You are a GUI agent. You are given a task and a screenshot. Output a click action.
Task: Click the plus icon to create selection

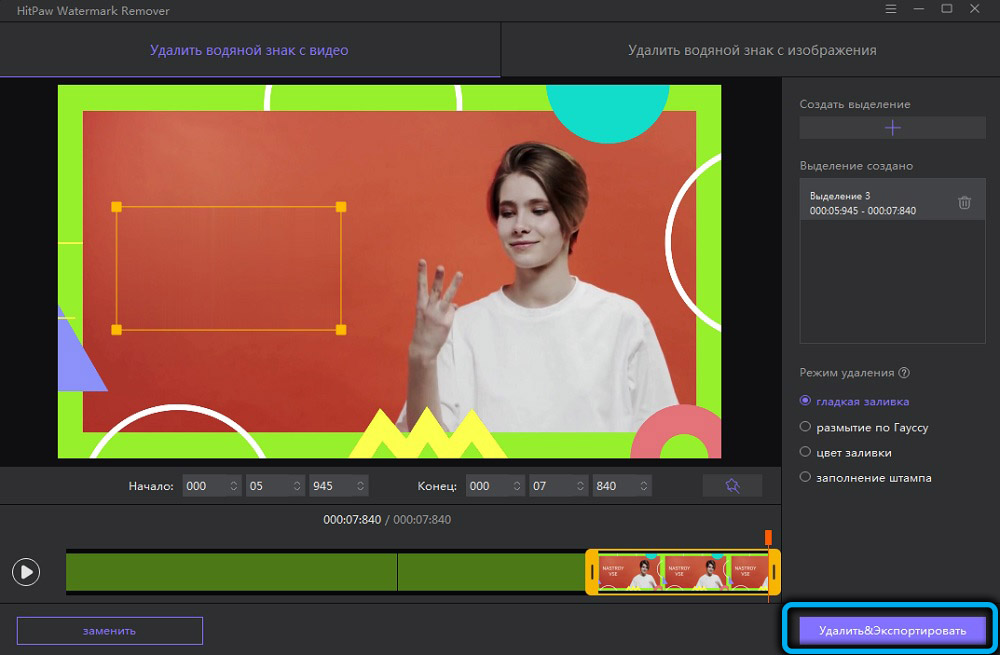(x=893, y=128)
